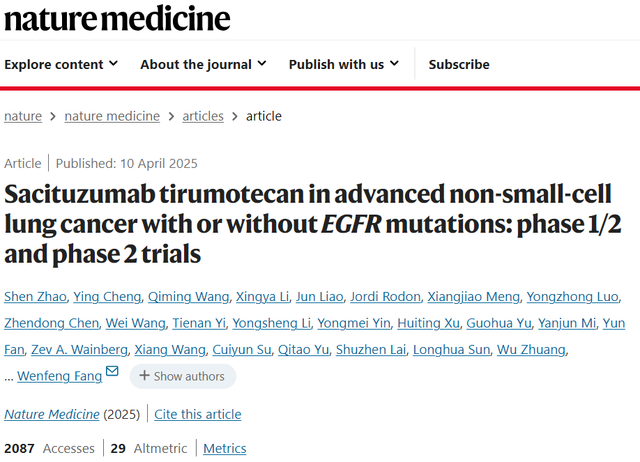Show all authors with Show authors button
The image size is (640, 462).
click(x=183, y=376)
